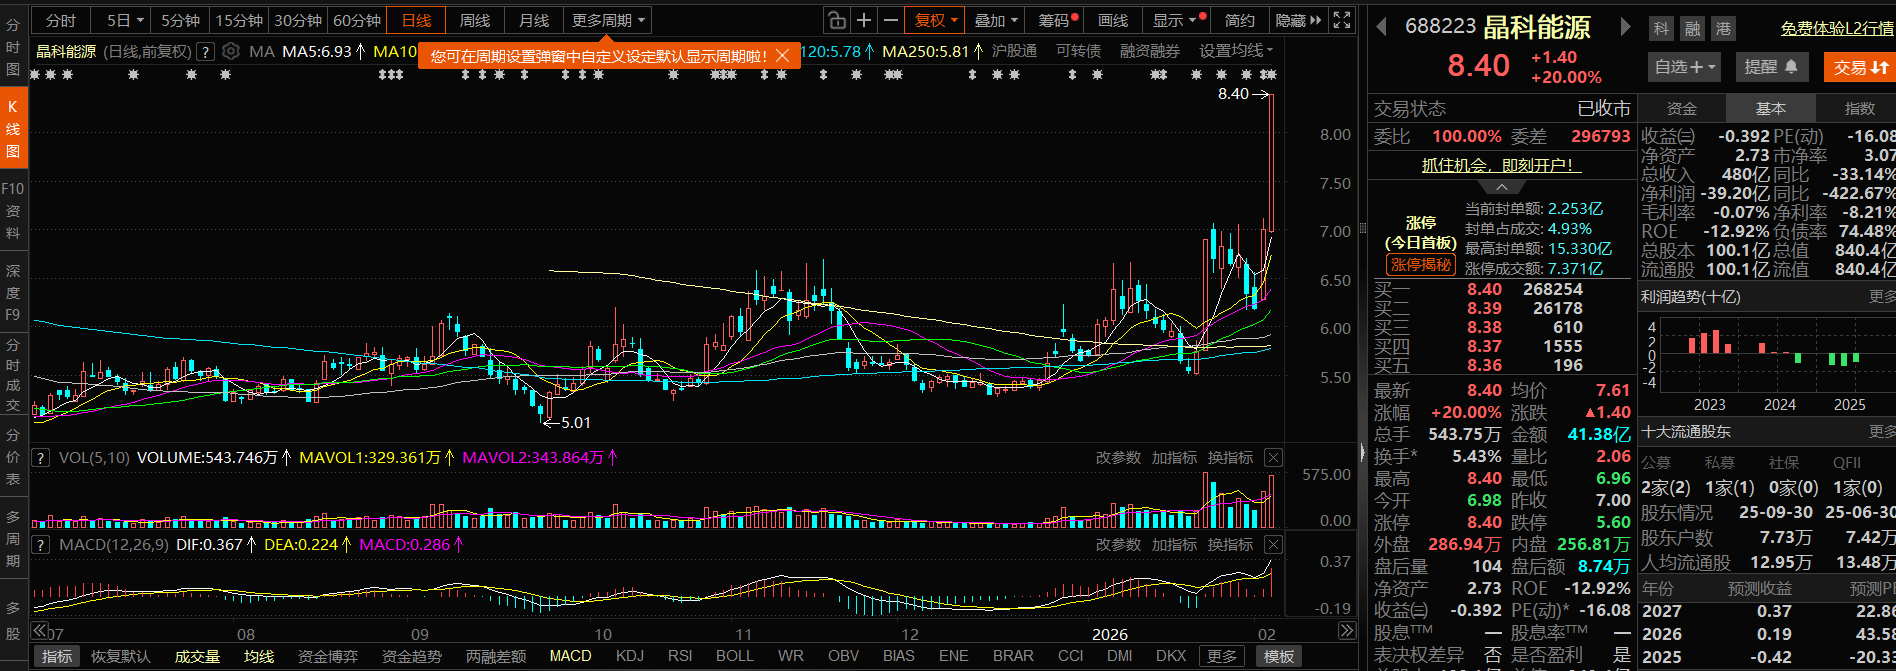Zoom in chart with plus icon
This screenshot has width=1896, height=671.
tap(864, 20)
